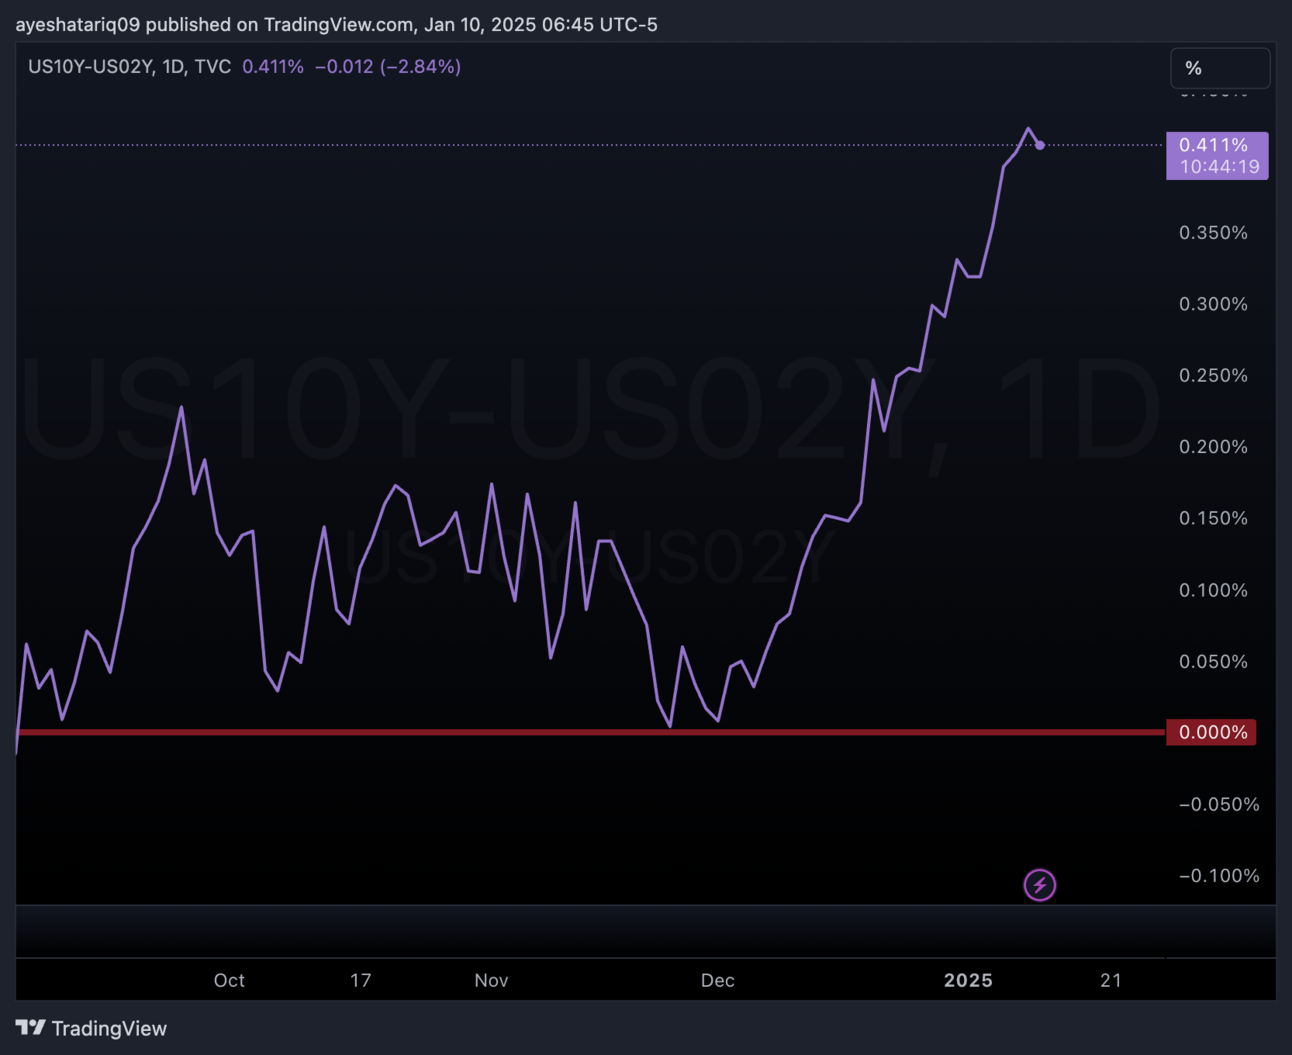
Task: Click the 0.050% price axis label
Action: 1213,661
